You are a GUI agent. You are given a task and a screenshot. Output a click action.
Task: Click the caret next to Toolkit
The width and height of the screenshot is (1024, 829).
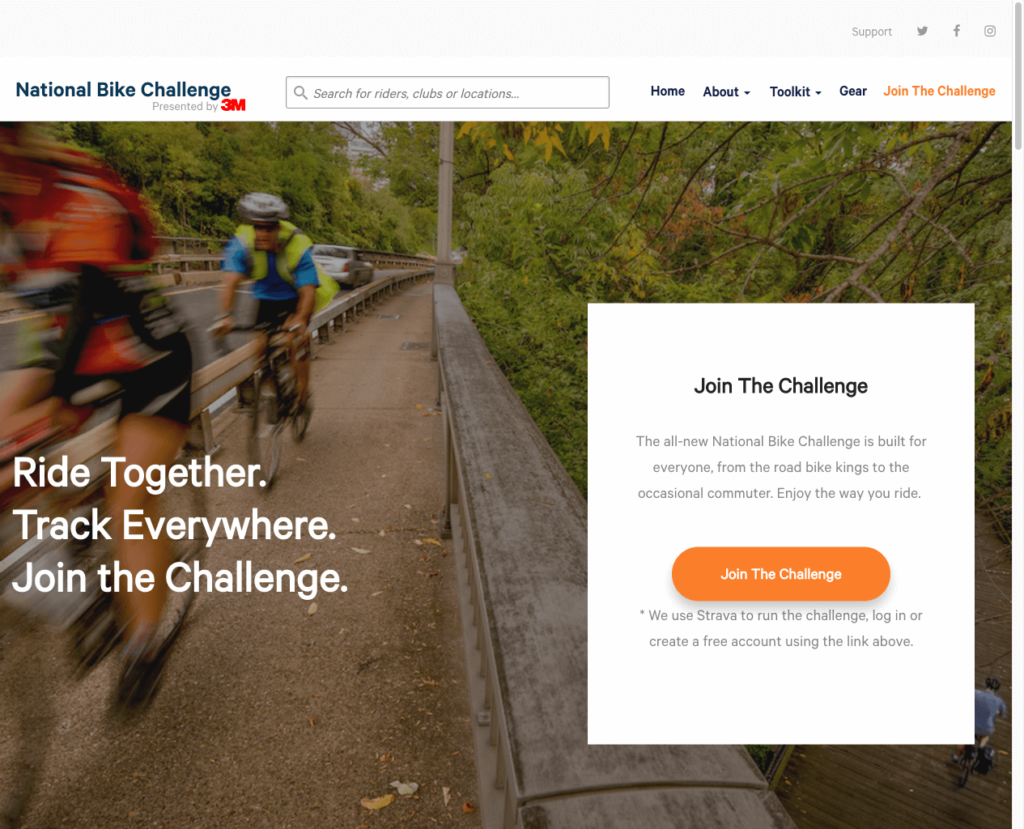point(818,93)
